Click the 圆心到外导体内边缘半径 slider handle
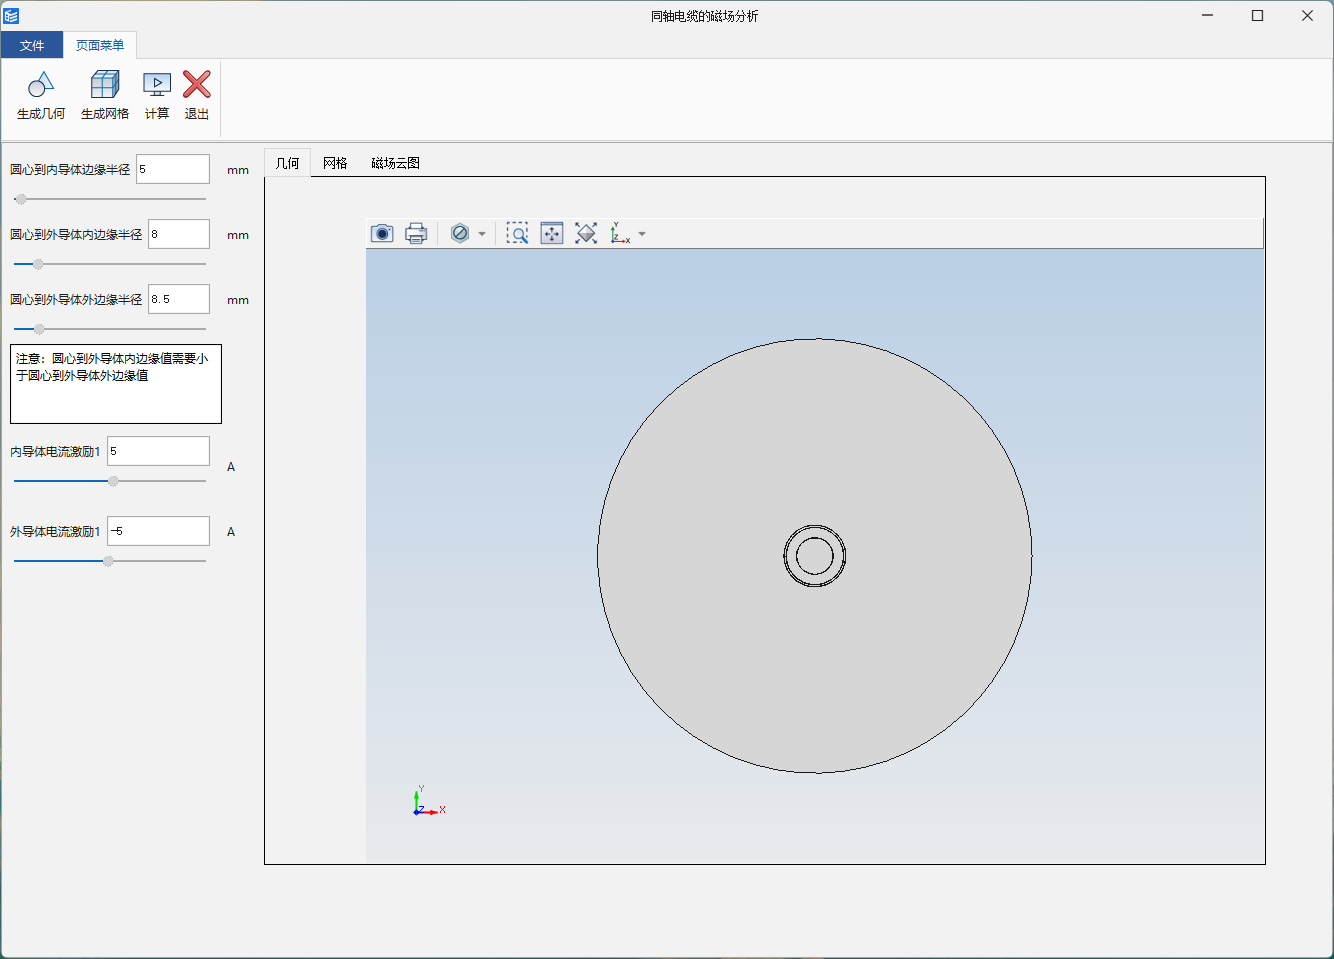The width and height of the screenshot is (1334, 959). tap(38, 264)
